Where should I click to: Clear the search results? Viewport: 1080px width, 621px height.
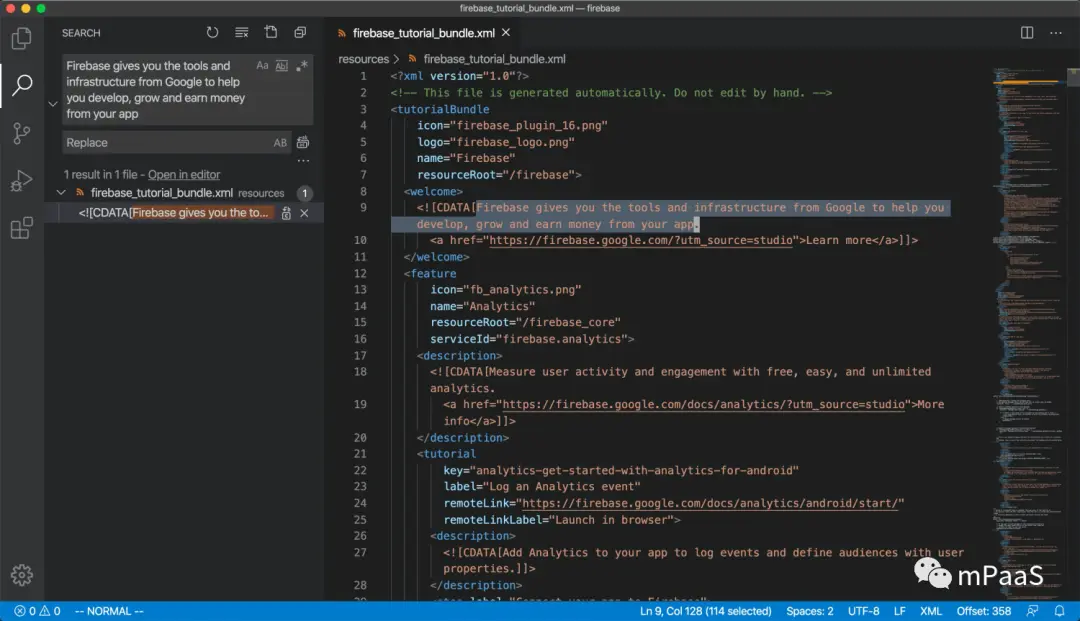241,33
